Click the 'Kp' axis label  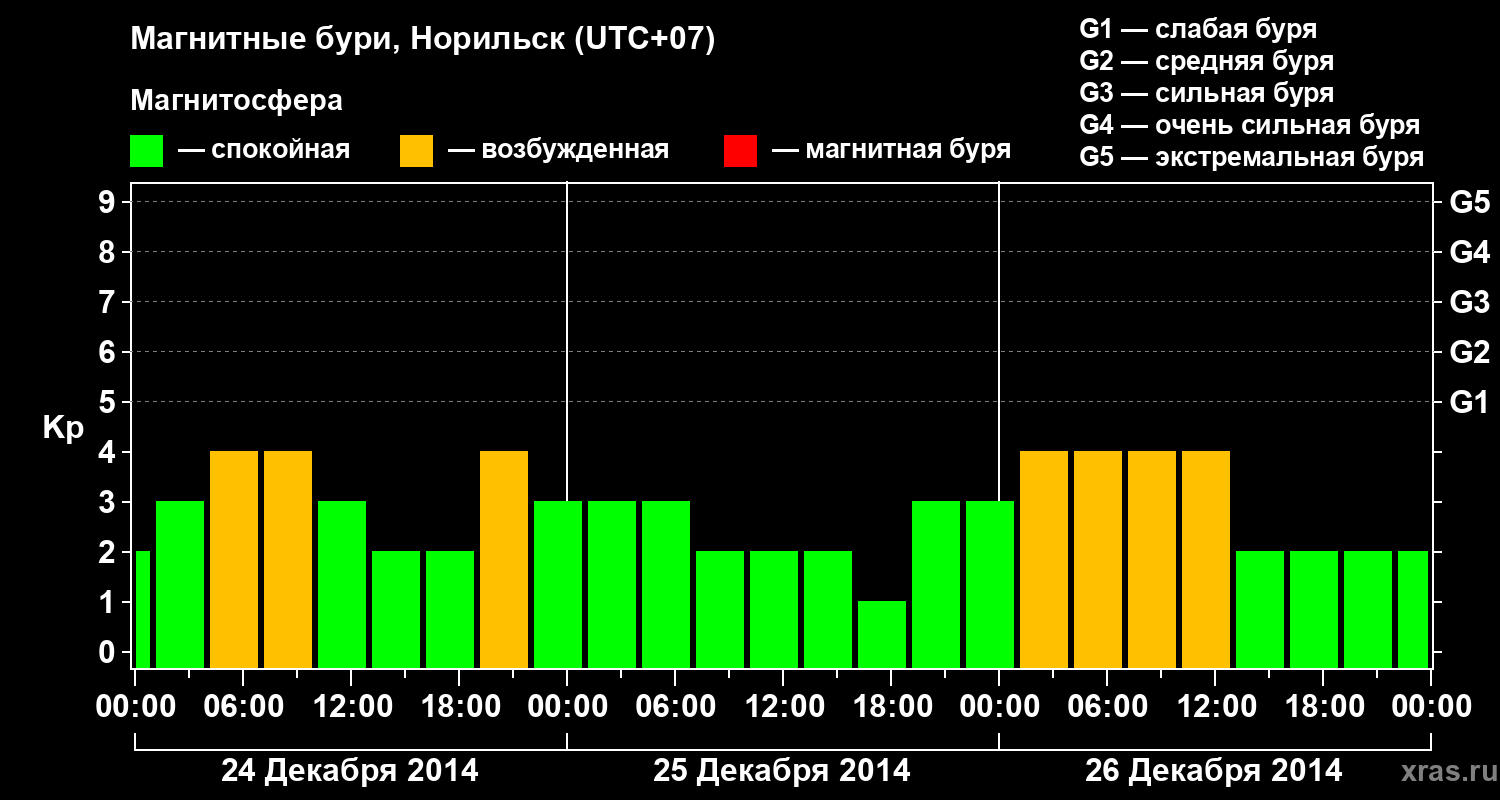coord(63,427)
